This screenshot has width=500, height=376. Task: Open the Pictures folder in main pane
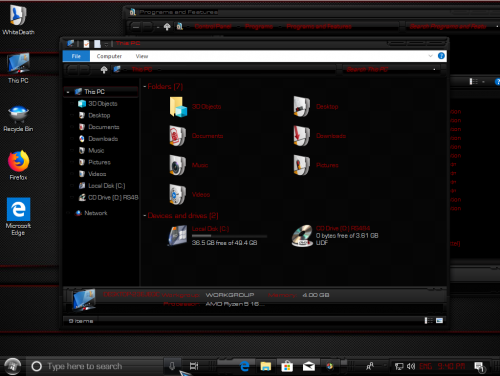[302, 165]
